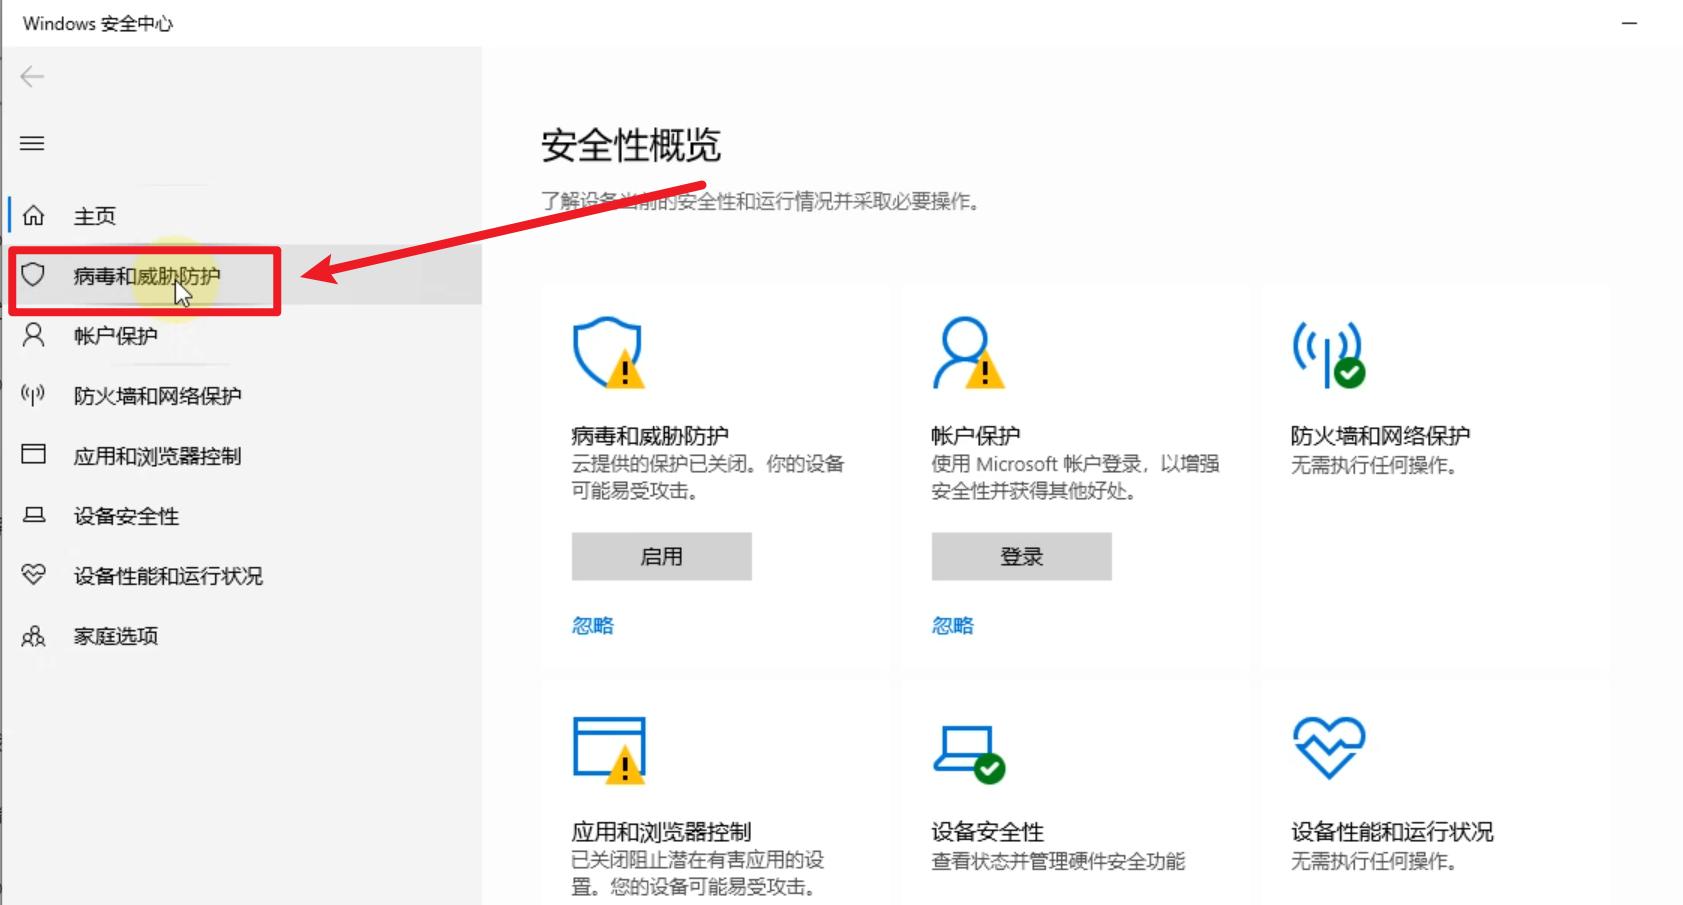Image resolution: width=1683 pixels, height=905 pixels.
Task: Select the shield icon for 病毒和威胁防护 in sidebar
Action: click(x=34, y=275)
